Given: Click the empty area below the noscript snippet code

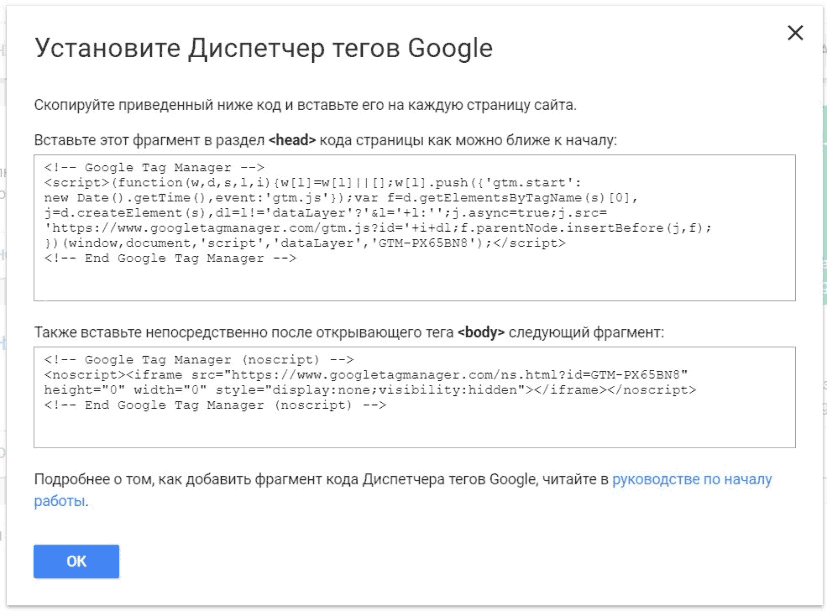Looking at the screenshot, I should 415,429.
